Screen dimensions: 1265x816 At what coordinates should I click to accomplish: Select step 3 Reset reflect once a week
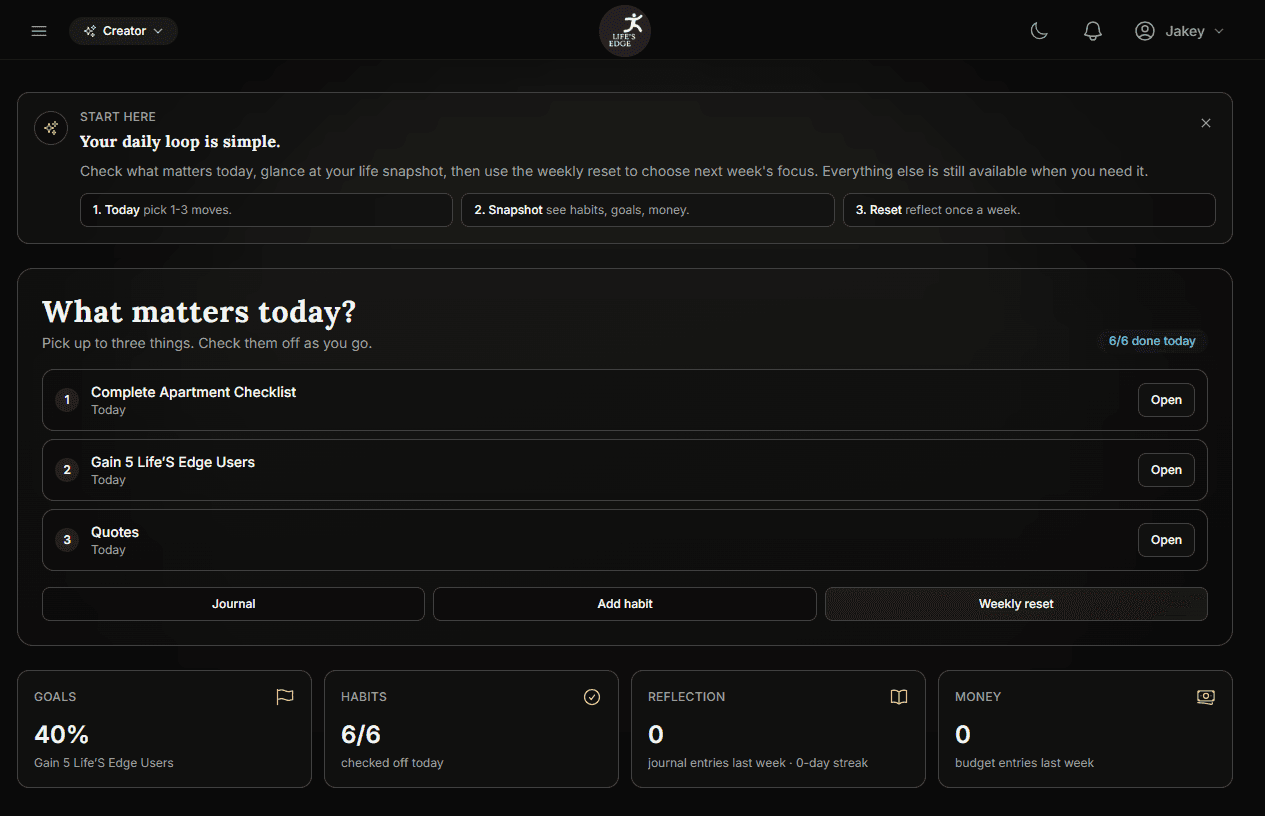coord(1029,210)
